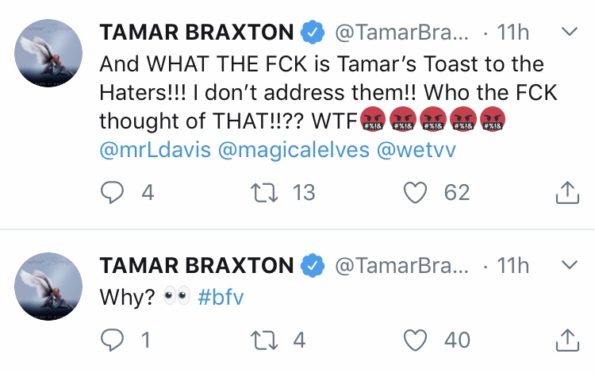Click the @TamarBra... handle on second tweet

(401, 265)
